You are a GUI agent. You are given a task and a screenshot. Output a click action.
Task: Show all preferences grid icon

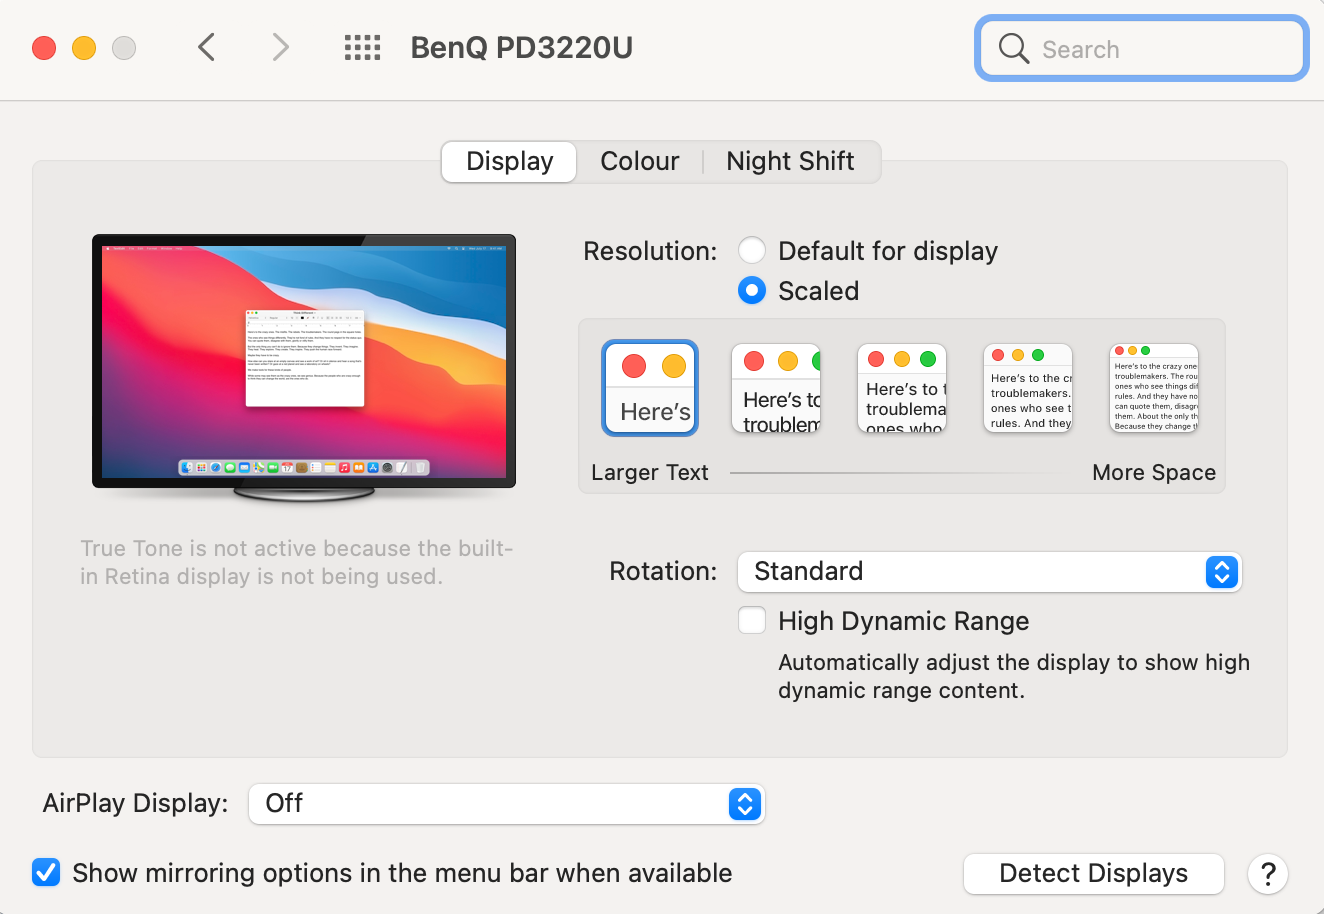(362, 47)
